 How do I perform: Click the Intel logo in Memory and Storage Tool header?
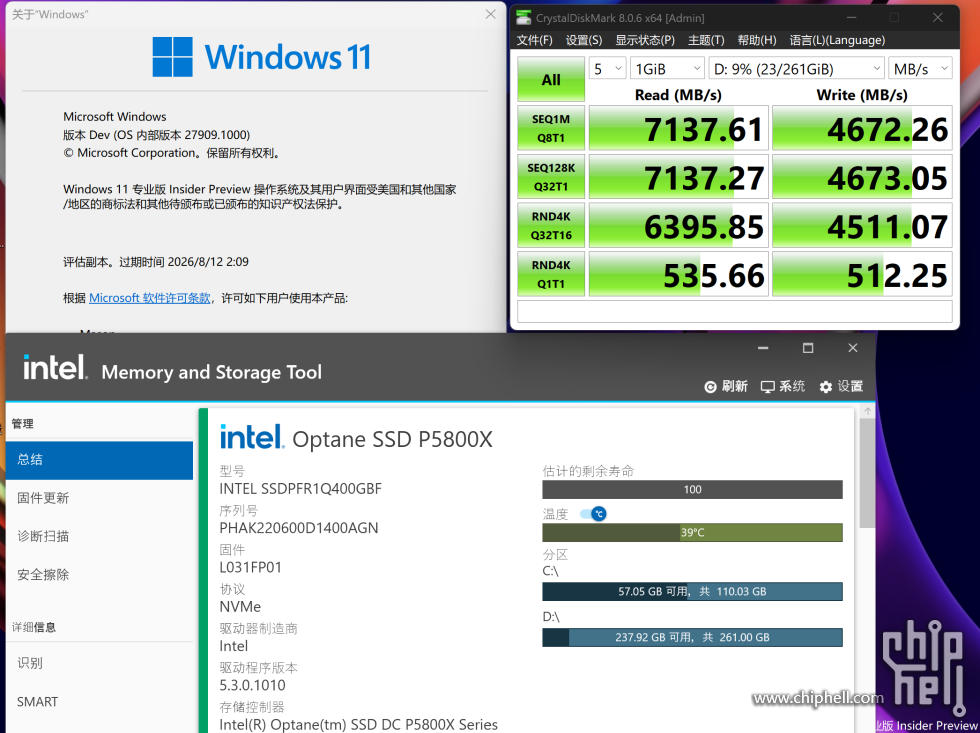pyautogui.click(x=55, y=367)
